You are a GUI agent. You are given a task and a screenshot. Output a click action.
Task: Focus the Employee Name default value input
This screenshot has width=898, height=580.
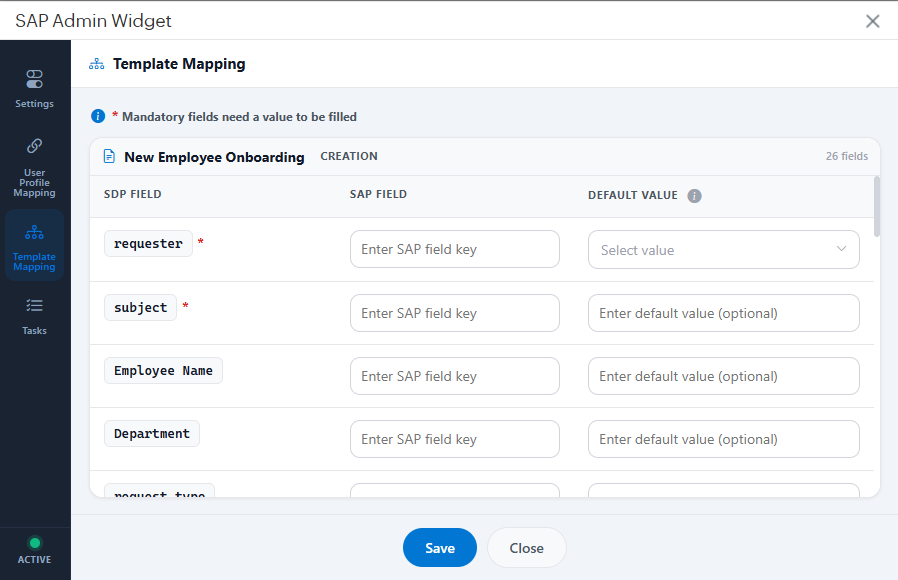[723, 376]
